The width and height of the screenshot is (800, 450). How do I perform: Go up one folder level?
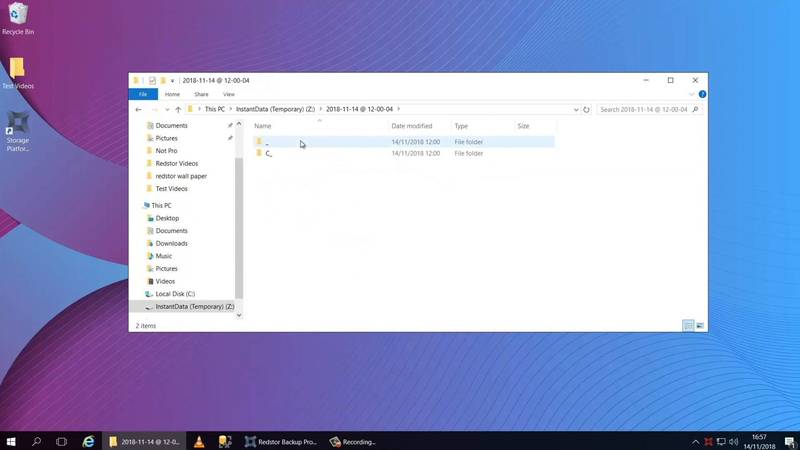pos(178,109)
